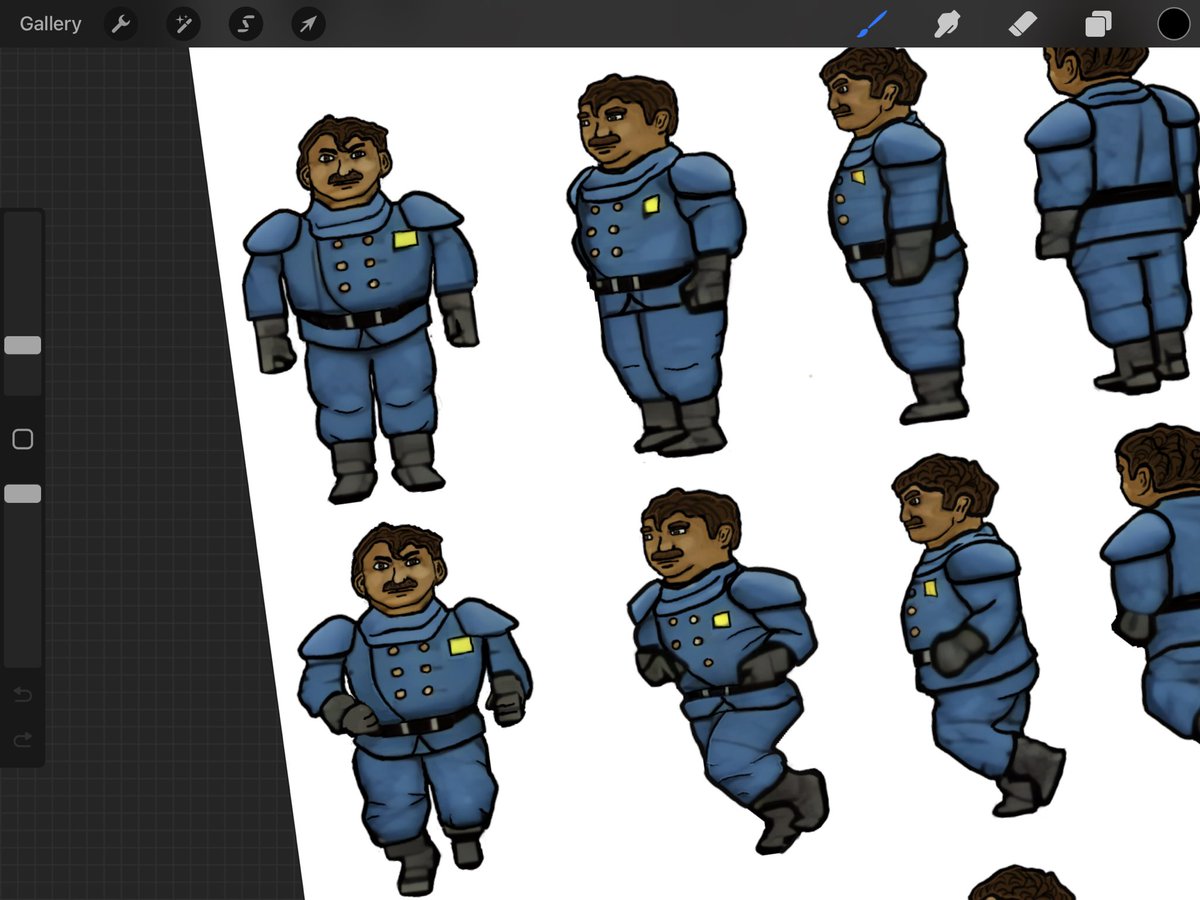The height and width of the screenshot is (900, 1200).
Task: Return to the Gallery
Action: click(x=50, y=23)
